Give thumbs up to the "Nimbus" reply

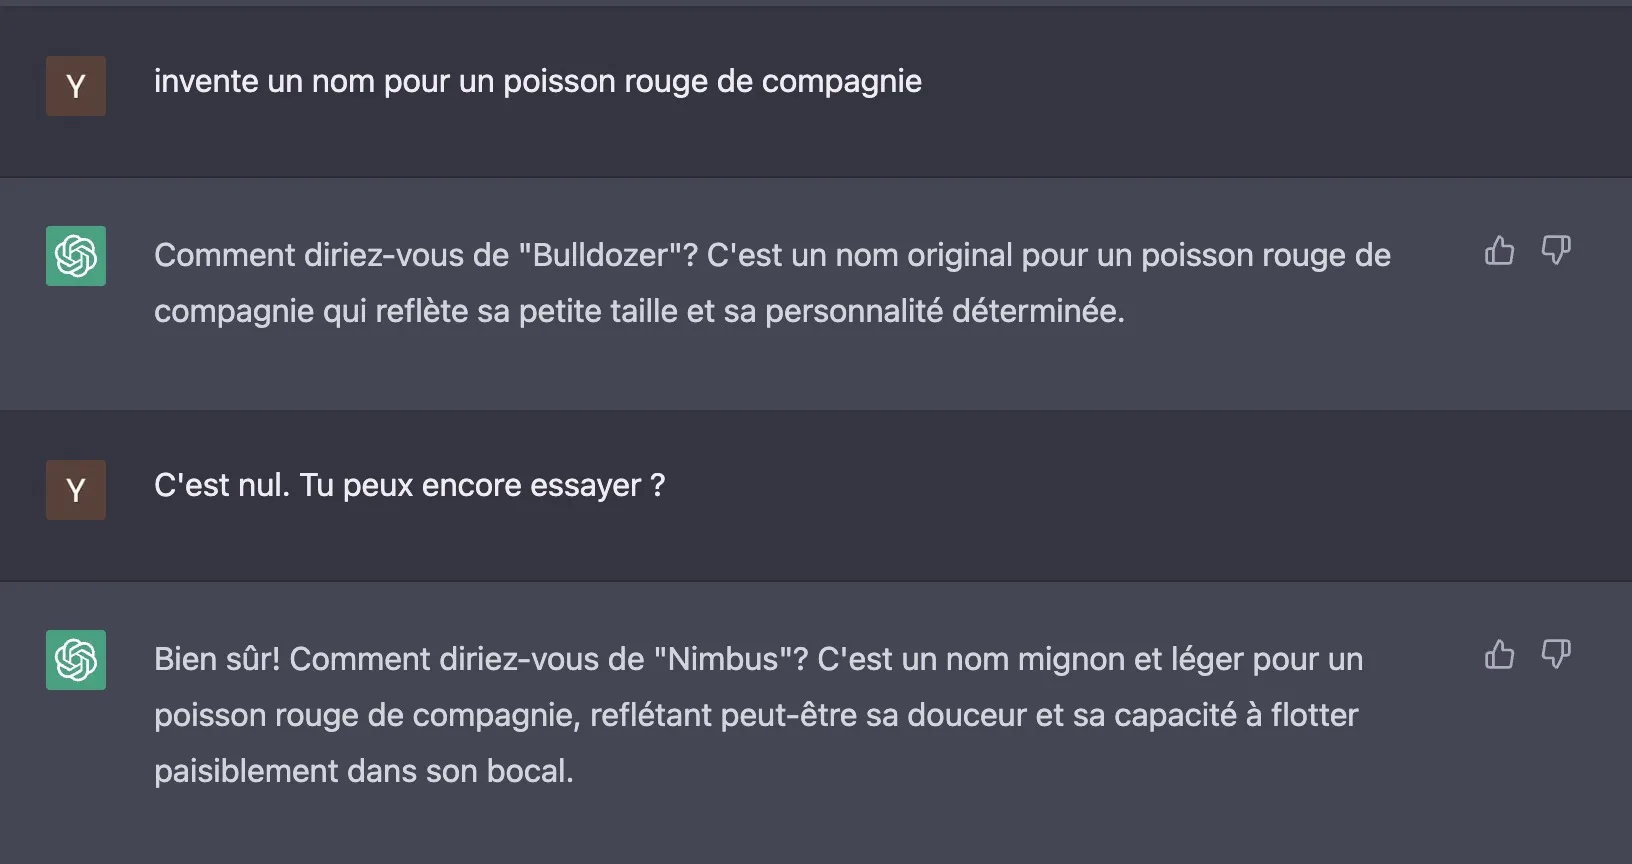point(1499,654)
